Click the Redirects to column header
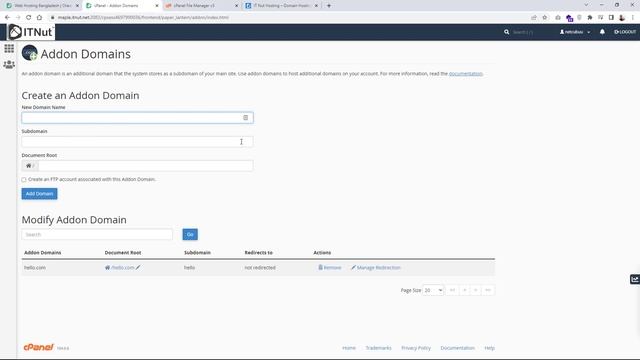This screenshot has width=640, height=360. pyautogui.click(x=258, y=253)
